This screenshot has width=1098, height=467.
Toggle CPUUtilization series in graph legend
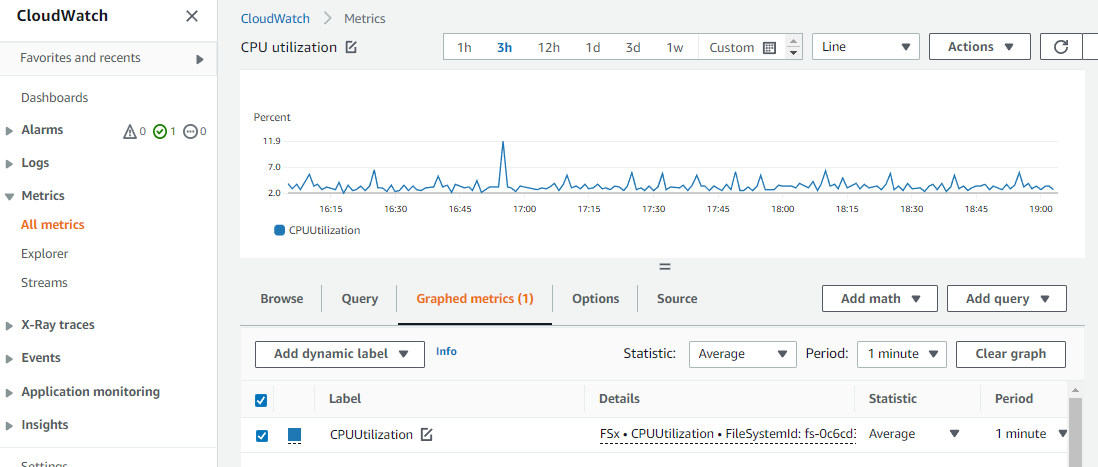click(317, 230)
